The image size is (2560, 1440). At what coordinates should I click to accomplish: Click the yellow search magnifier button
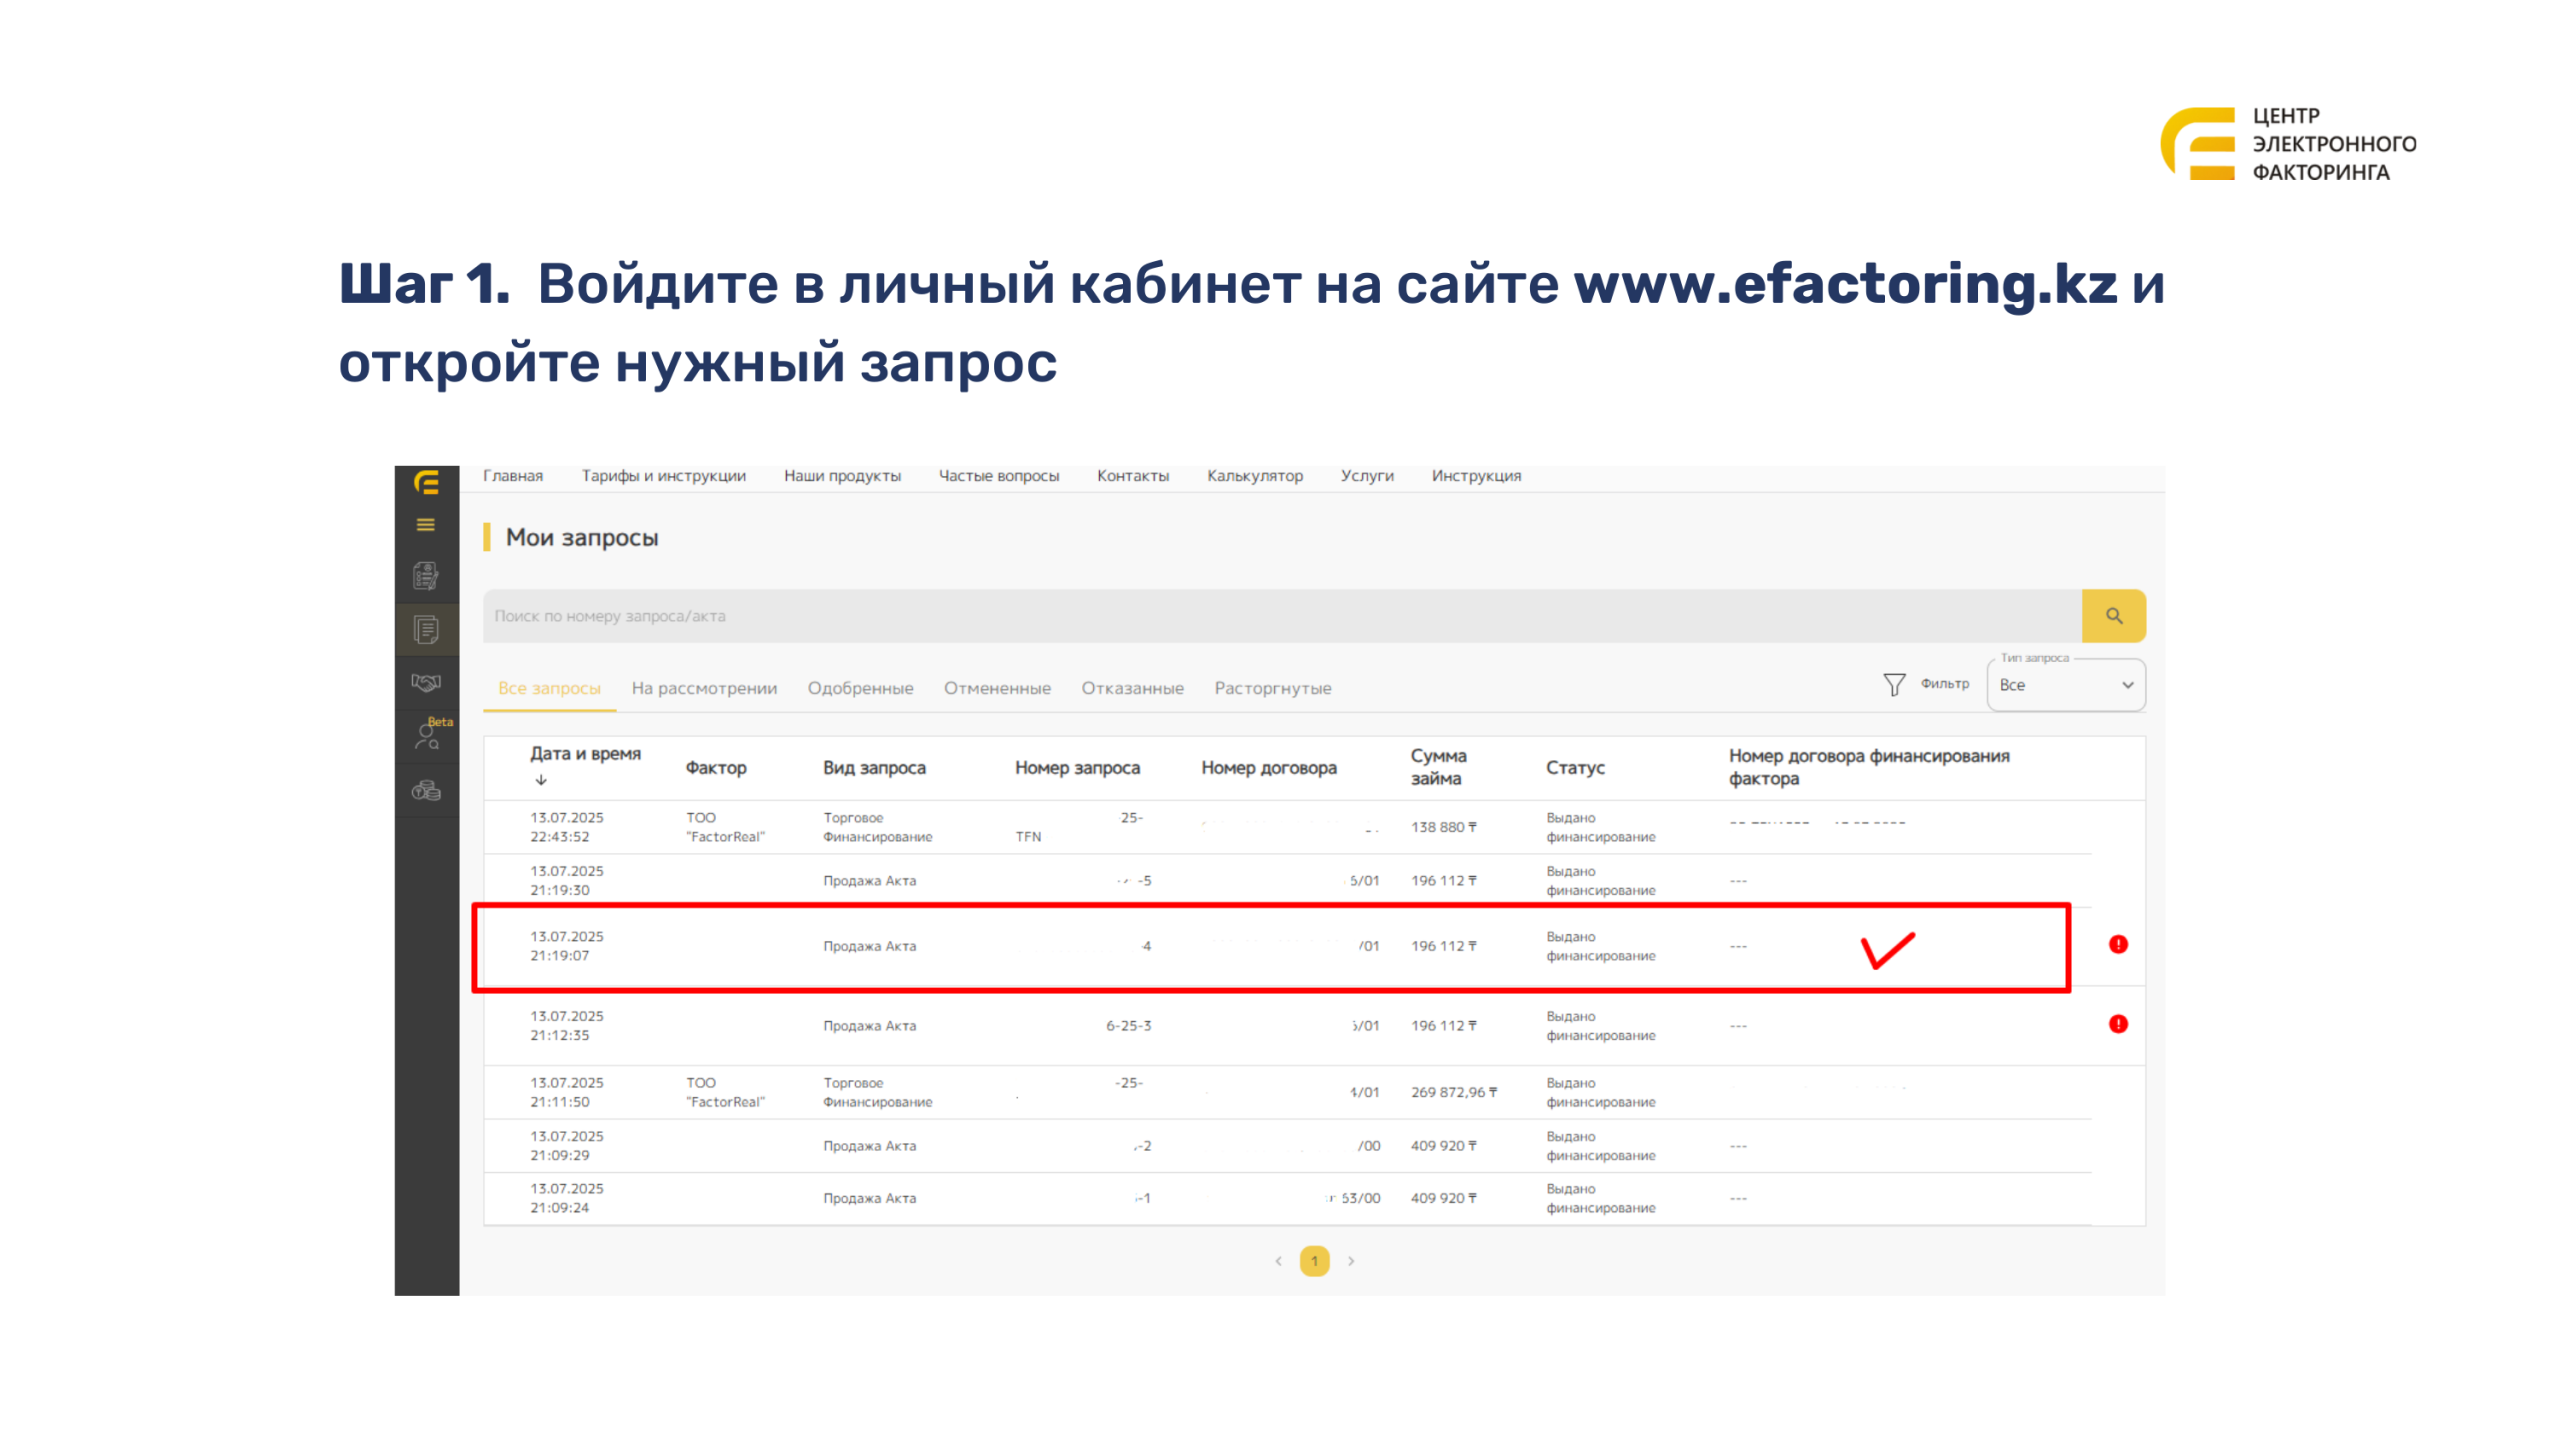pos(2113,615)
